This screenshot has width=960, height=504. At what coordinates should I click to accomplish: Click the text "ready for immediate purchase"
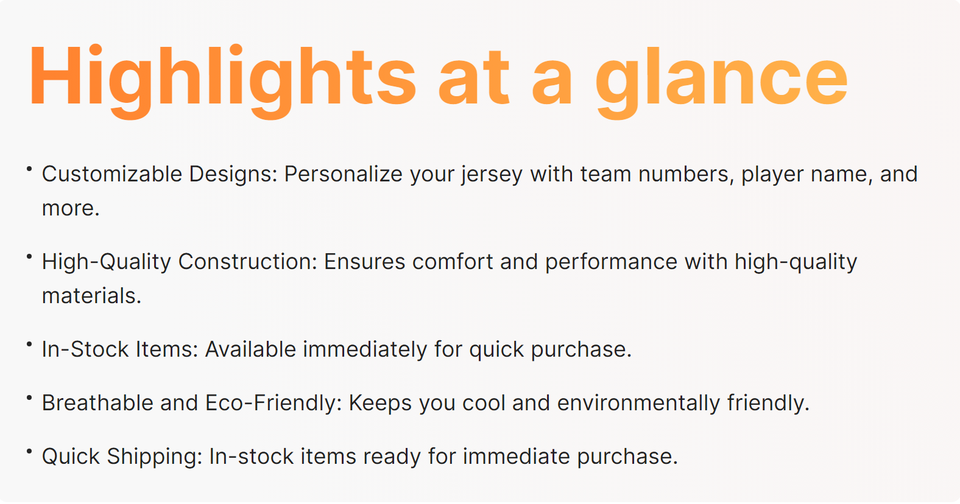[535, 457]
